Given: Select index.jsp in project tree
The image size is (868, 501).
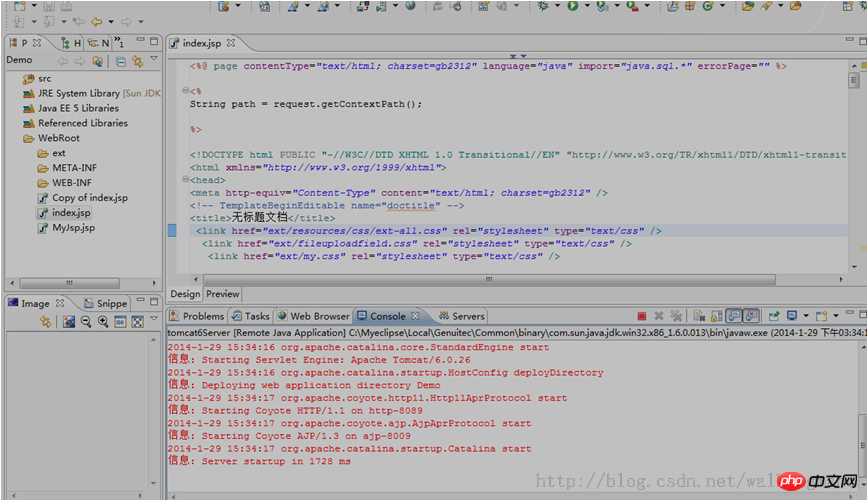Looking at the screenshot, I should pos(64,213).
